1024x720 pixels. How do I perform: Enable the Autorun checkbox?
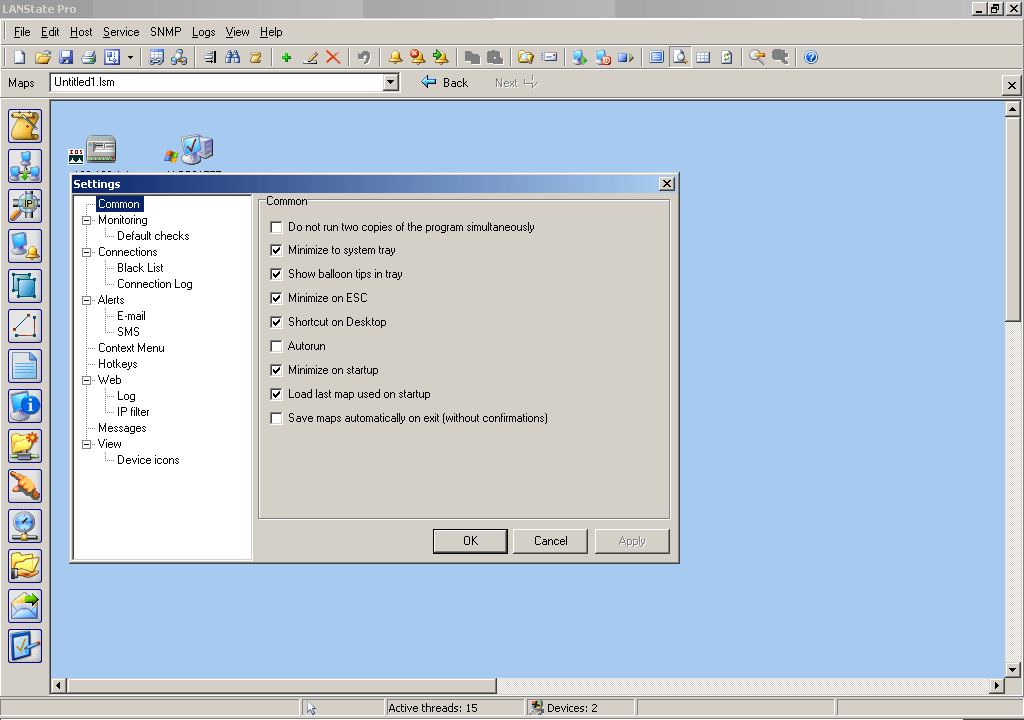276,346
